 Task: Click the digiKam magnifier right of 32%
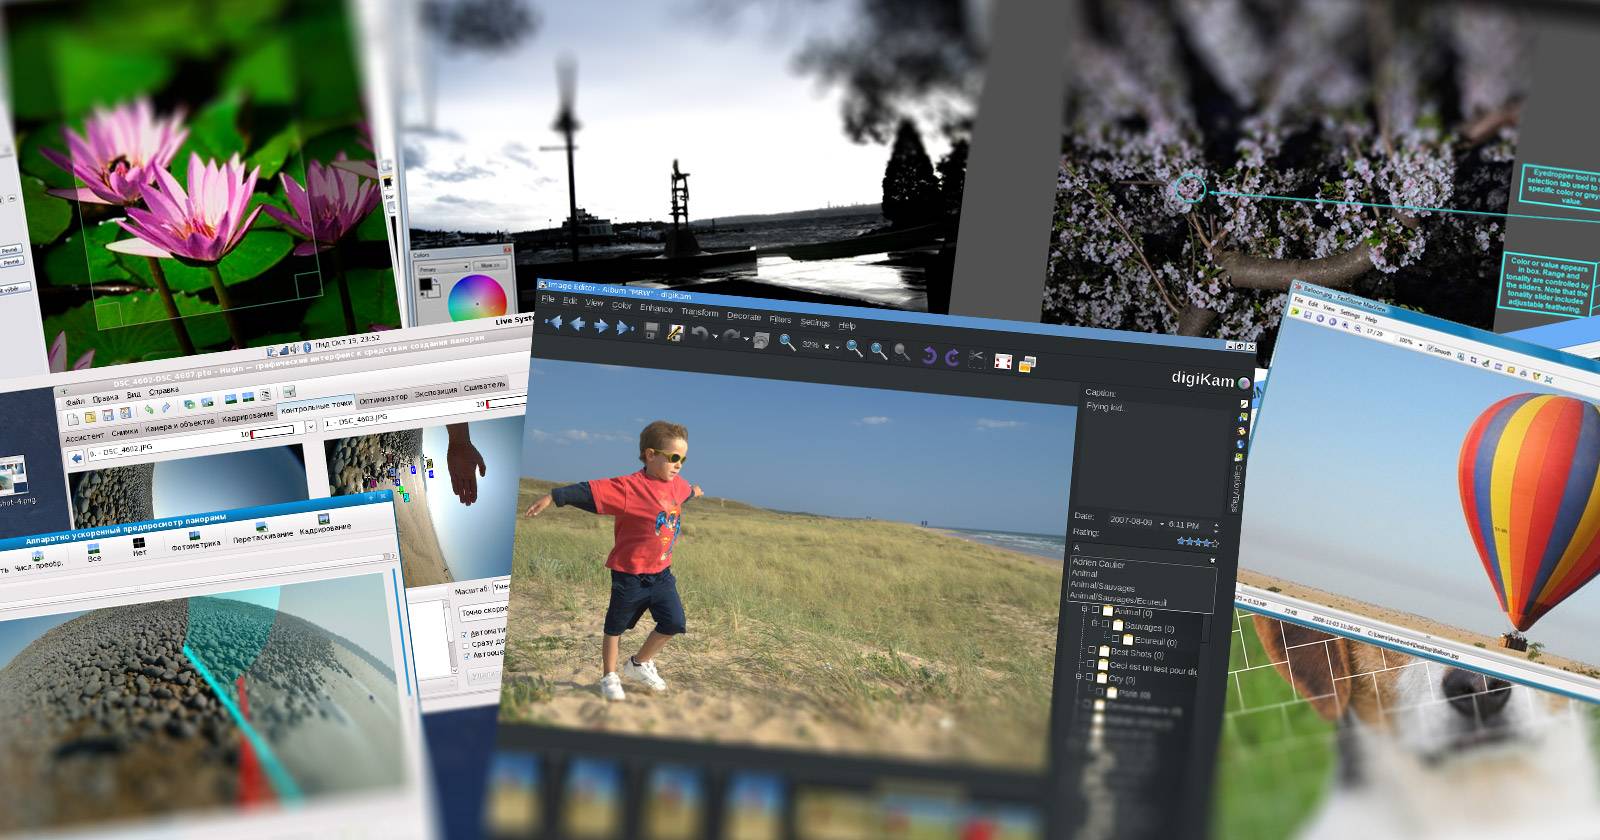pyautogui.click(x=854, y=347)
